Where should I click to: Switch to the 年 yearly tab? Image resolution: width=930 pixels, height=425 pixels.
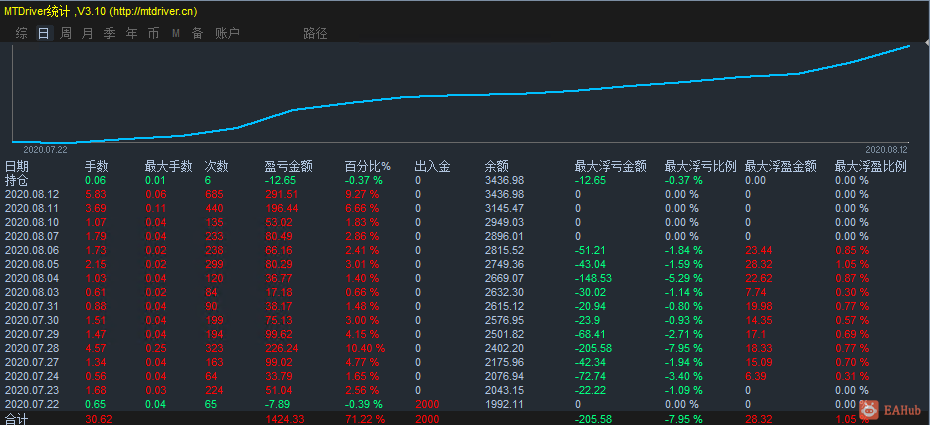click(x=132, y=34)
